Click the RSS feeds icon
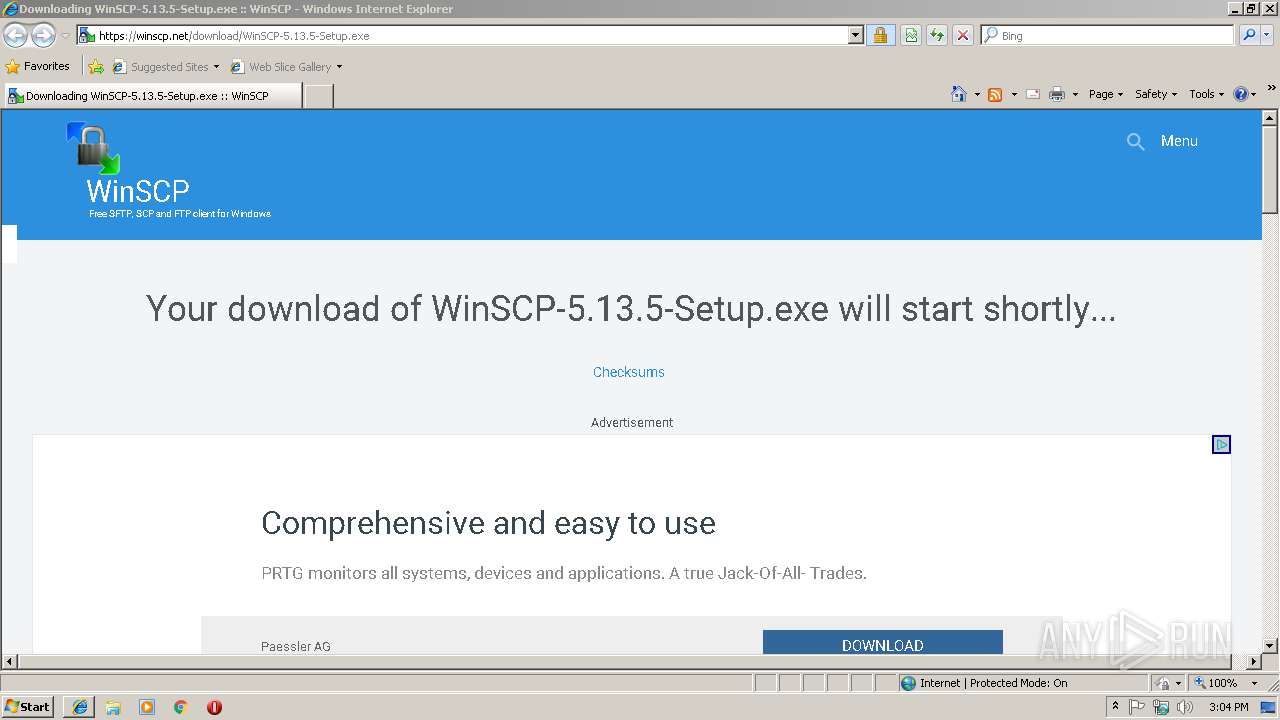Viewport: 1280px width, 720px height. (x=995, y=94)
